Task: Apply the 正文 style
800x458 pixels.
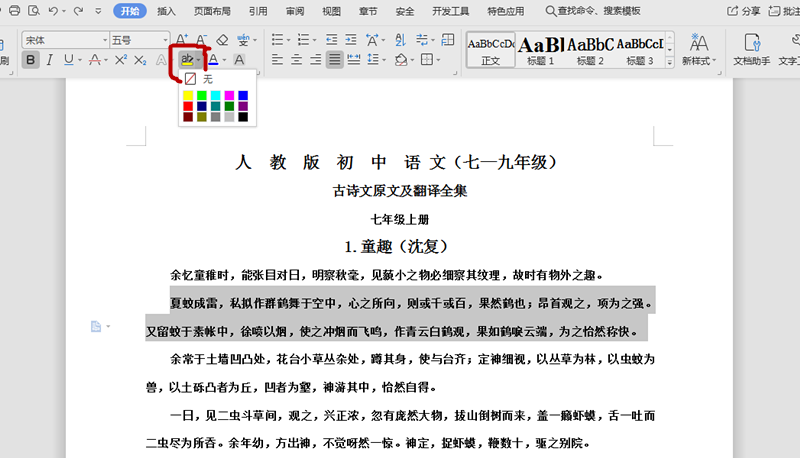Action: click(x=491, y=49)
